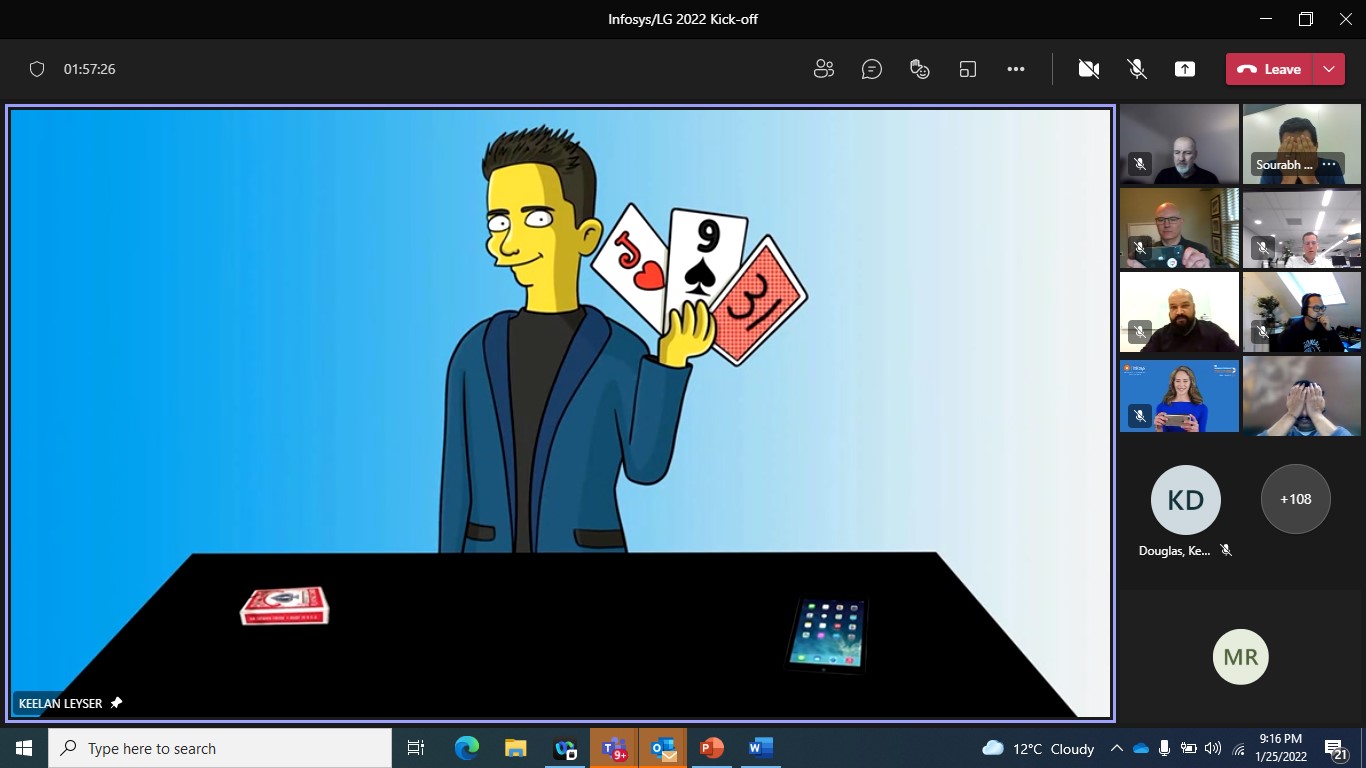This screenshot has height=768, width=1366.
Task: Toggle the camera on
Action: [1089, 69]
